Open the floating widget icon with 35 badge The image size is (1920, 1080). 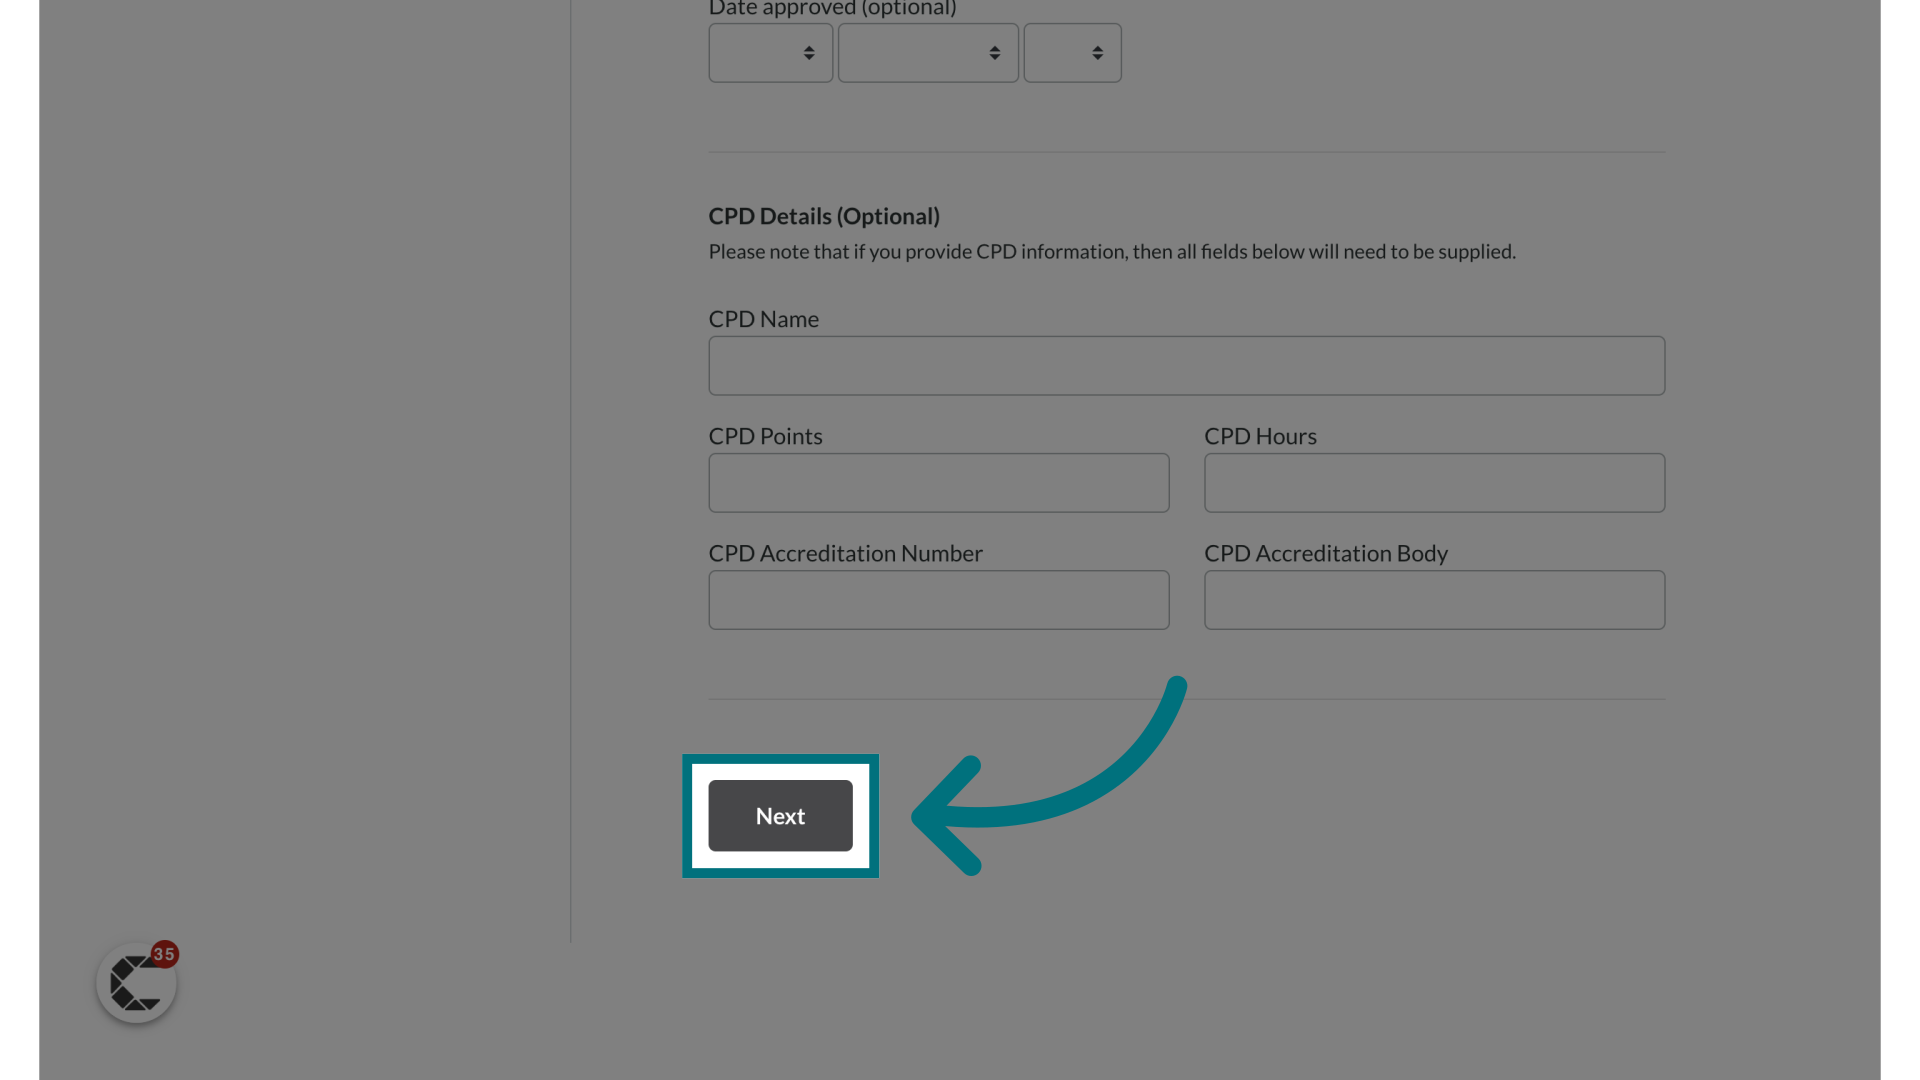point(137,982)
